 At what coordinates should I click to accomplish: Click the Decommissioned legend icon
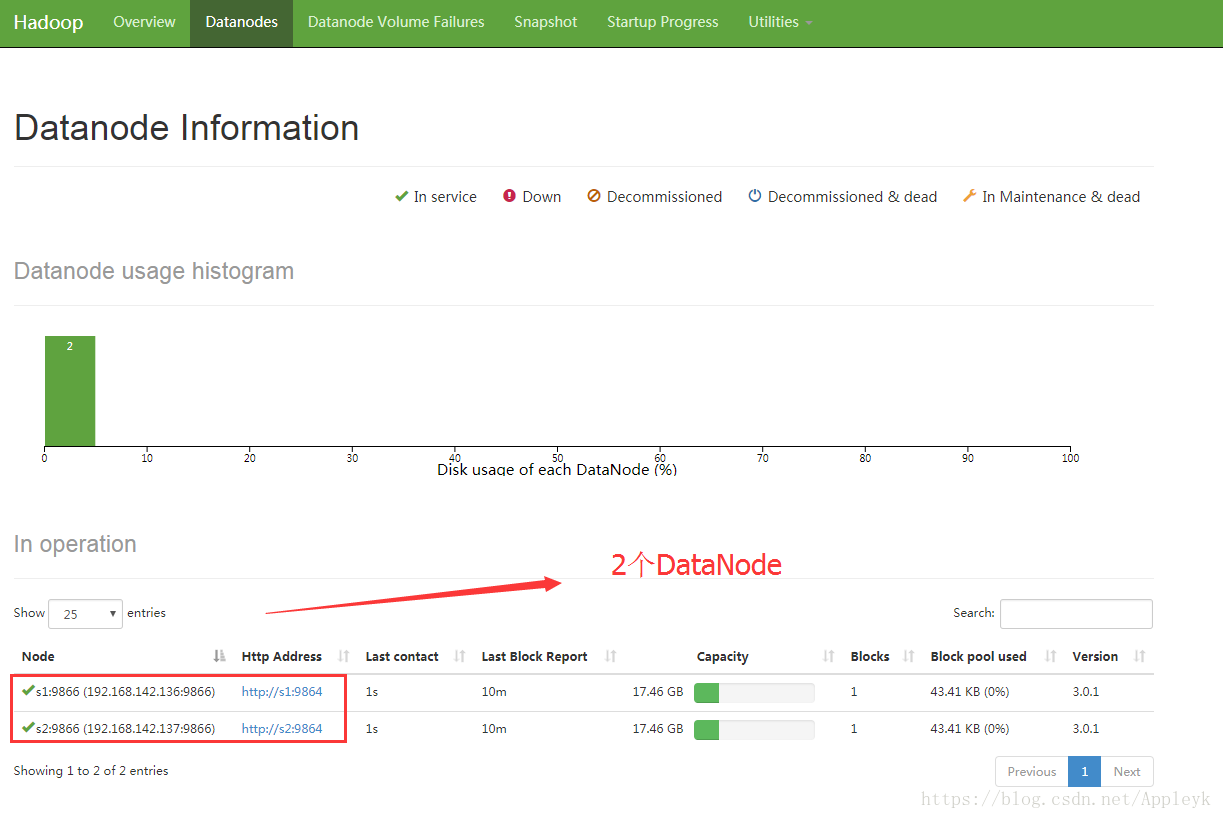click(594, 197)
